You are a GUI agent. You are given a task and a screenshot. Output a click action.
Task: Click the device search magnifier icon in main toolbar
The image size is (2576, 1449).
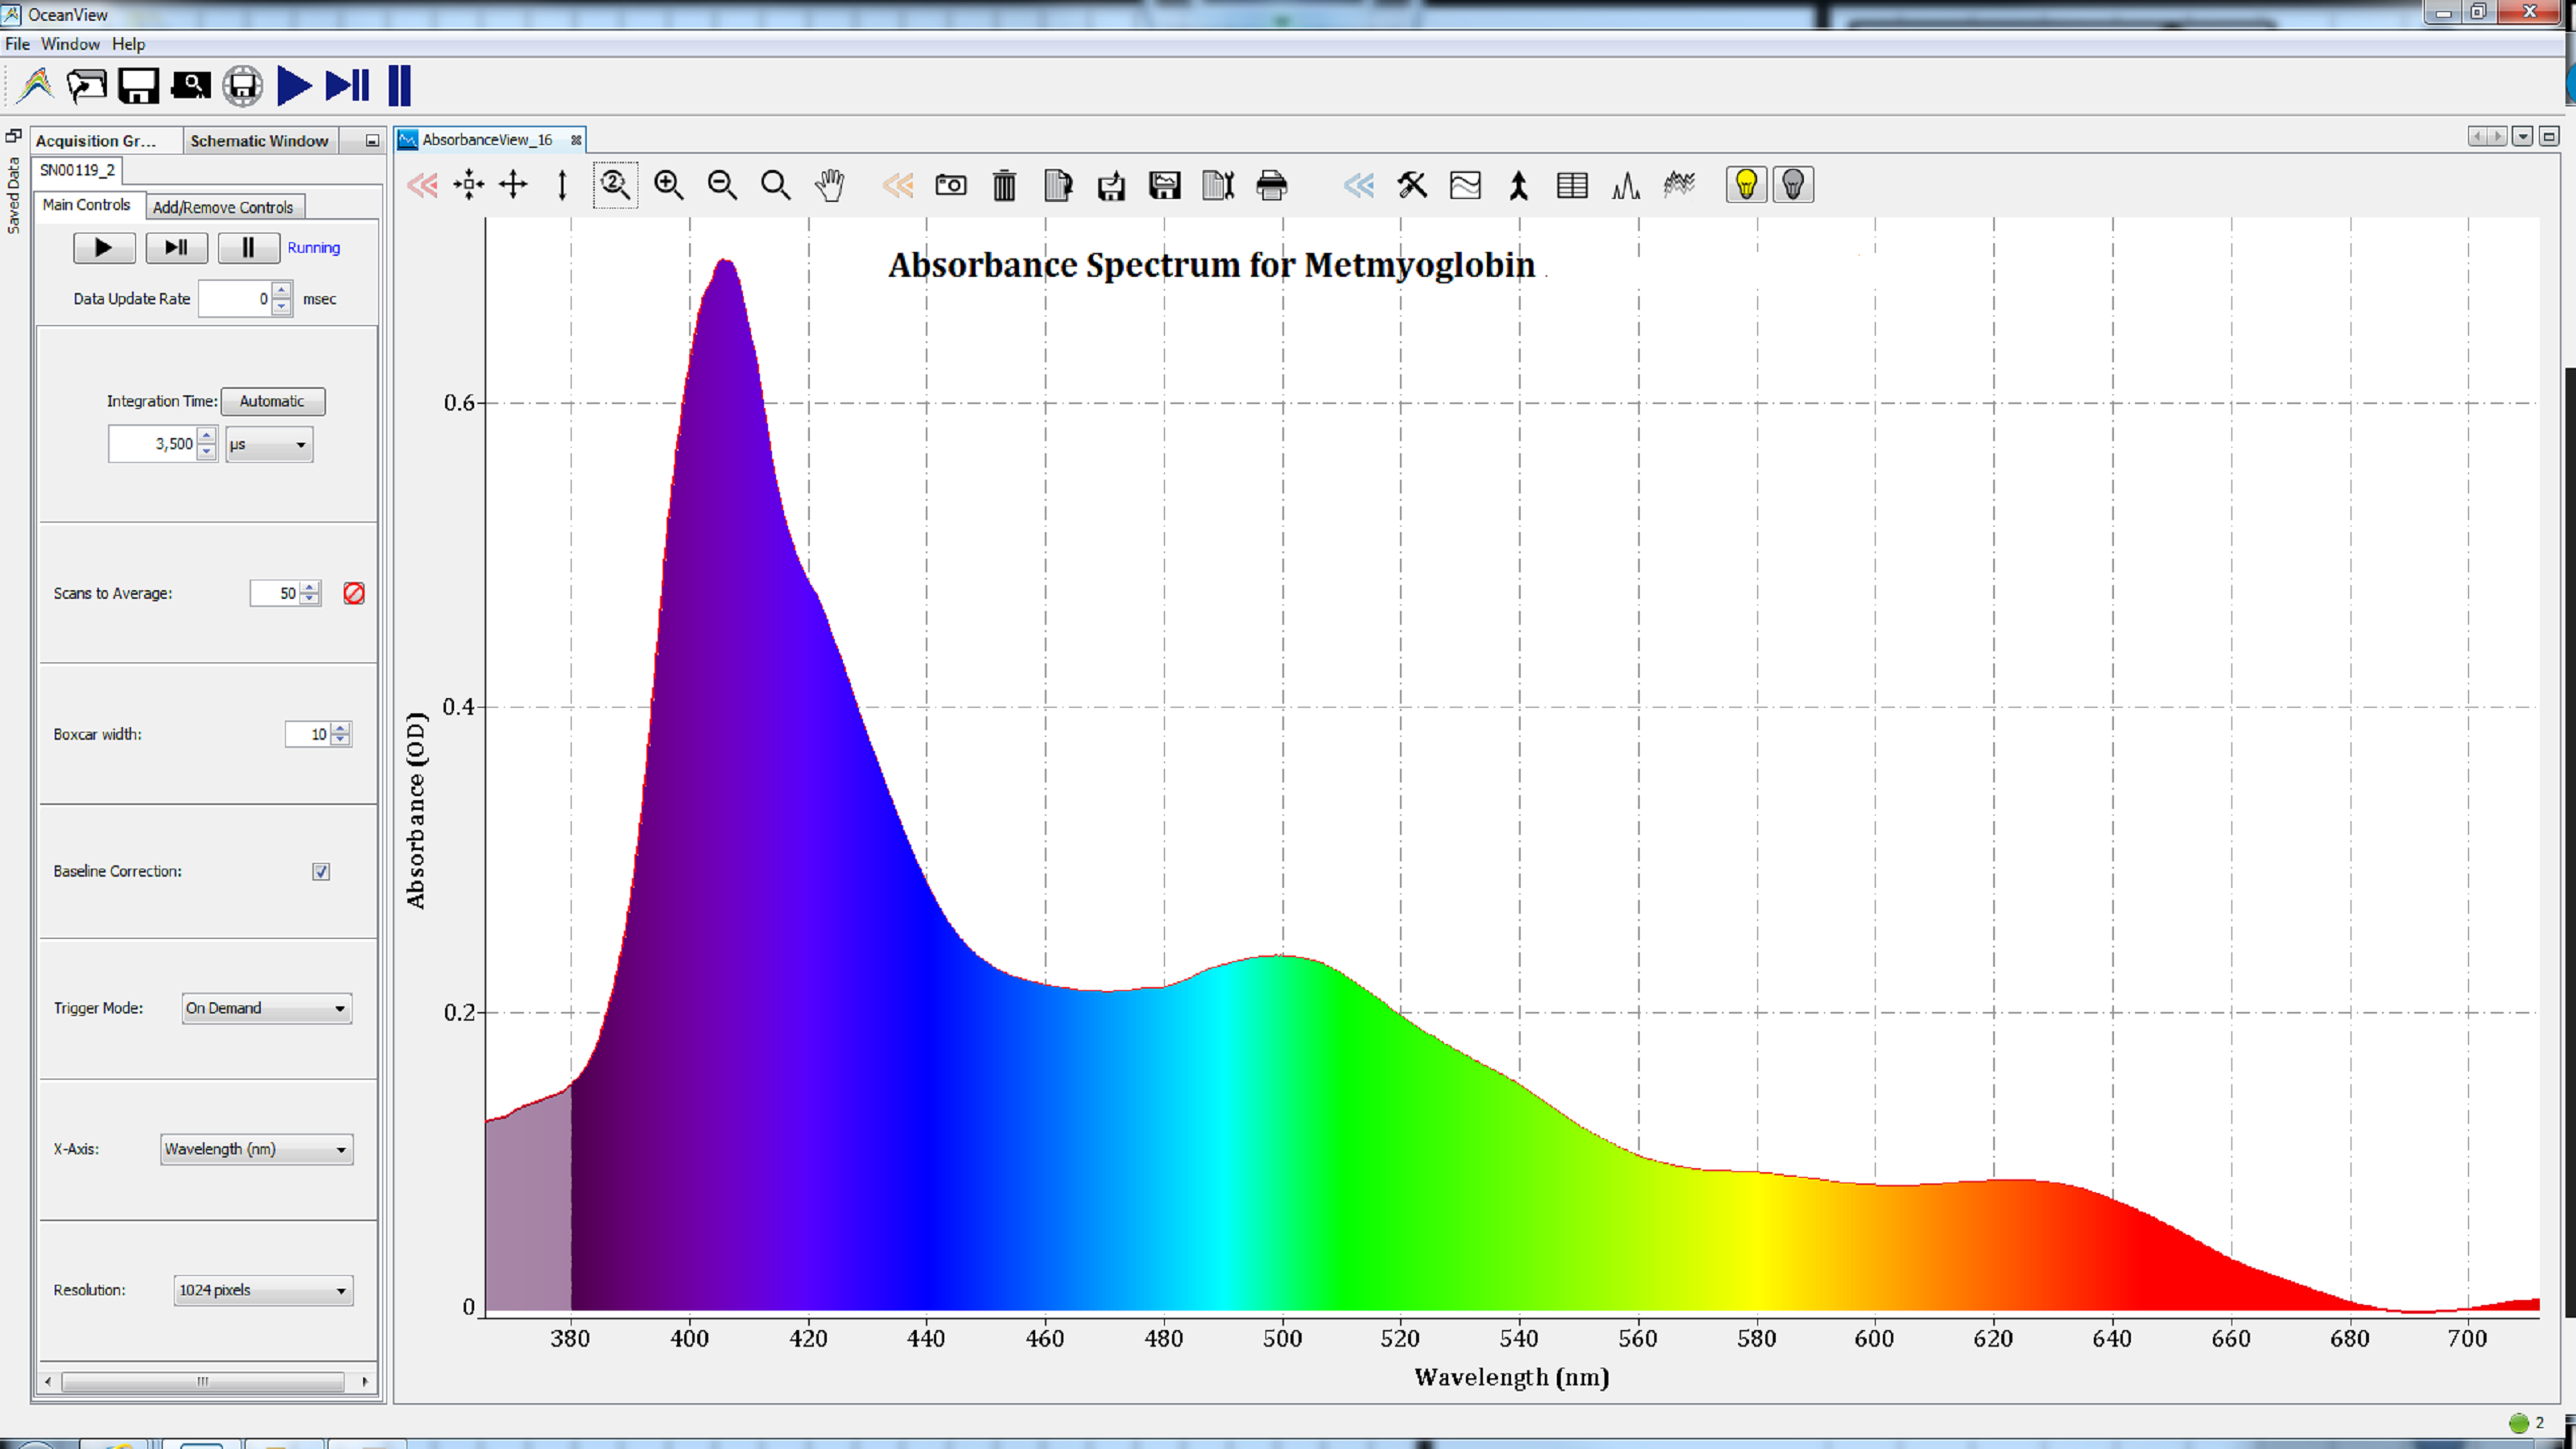tap(190, 86)
